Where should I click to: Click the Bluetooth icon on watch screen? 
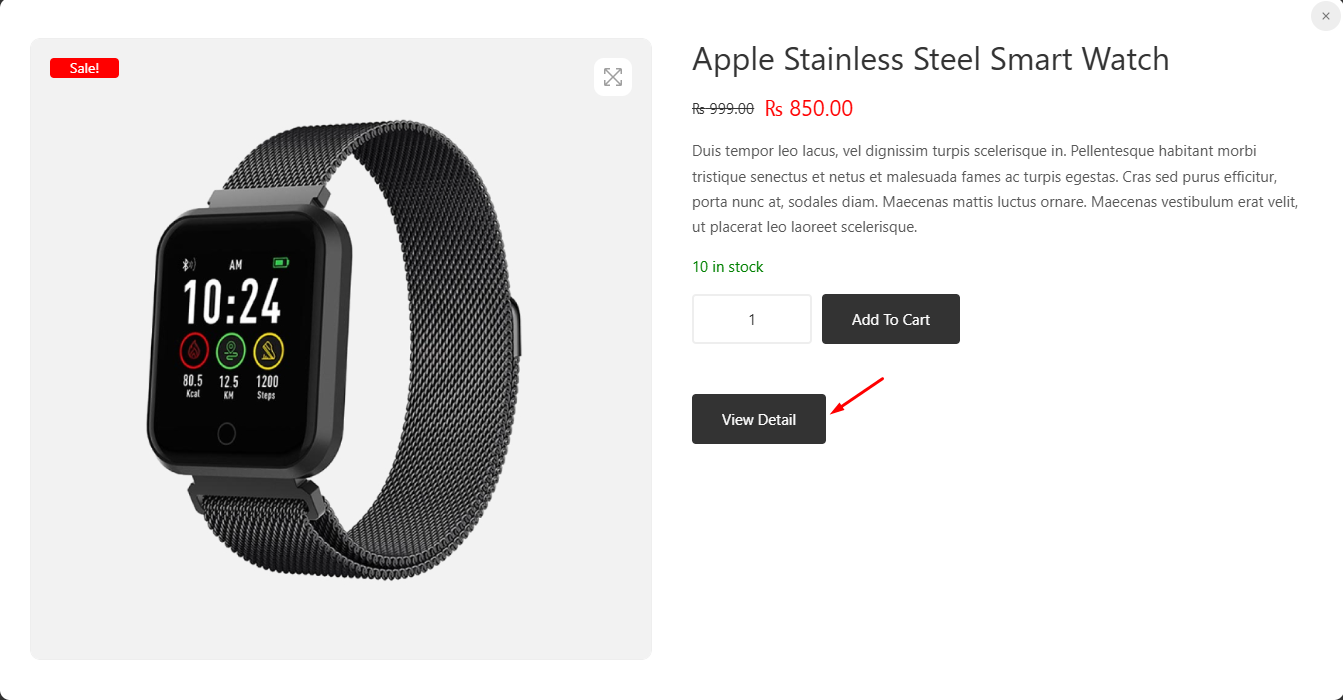(187, 265)
